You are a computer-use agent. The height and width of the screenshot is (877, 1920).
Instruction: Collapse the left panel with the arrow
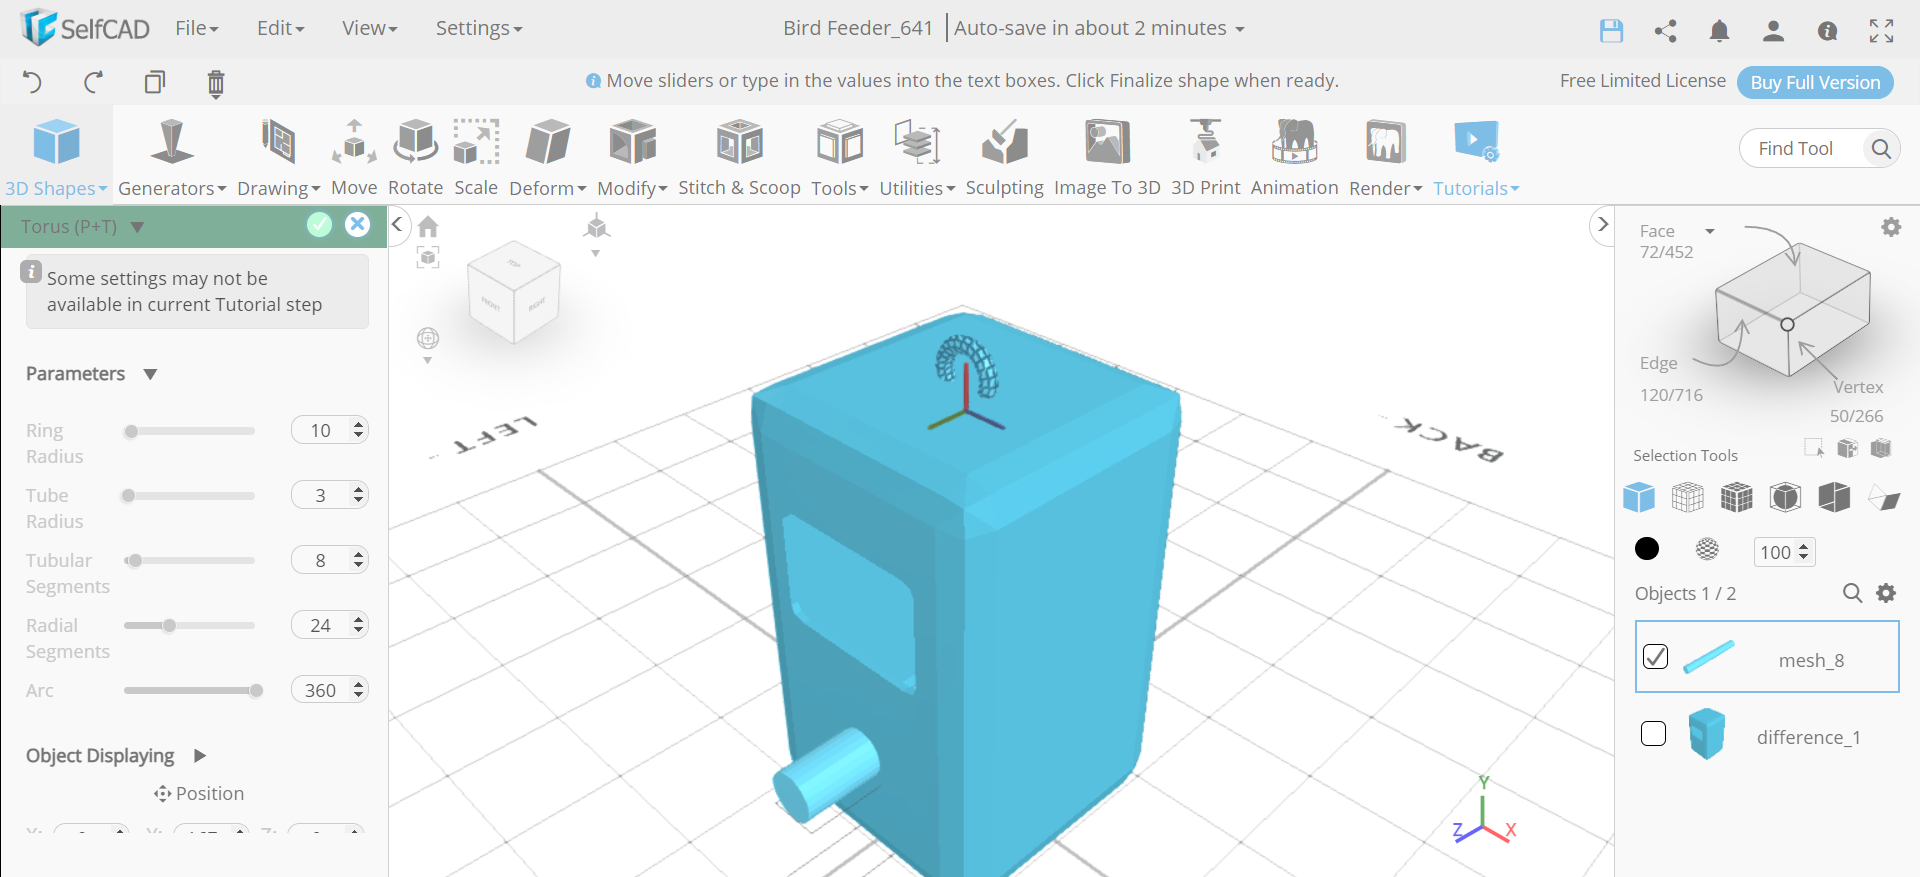[x=397, y=224]
